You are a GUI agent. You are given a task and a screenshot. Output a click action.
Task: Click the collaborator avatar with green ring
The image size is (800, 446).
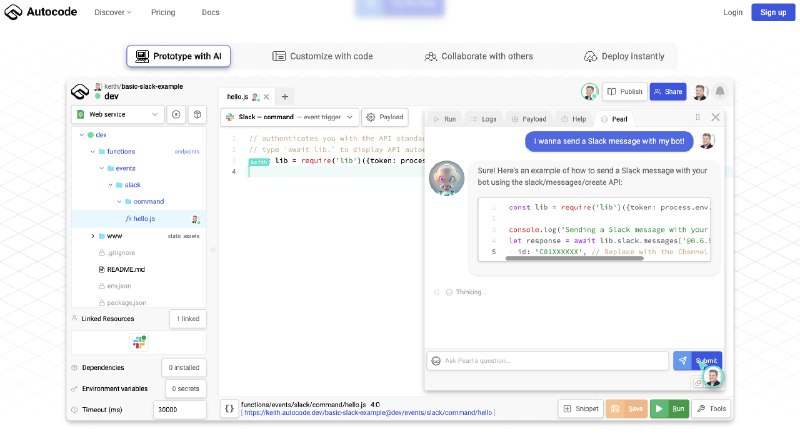590,92
